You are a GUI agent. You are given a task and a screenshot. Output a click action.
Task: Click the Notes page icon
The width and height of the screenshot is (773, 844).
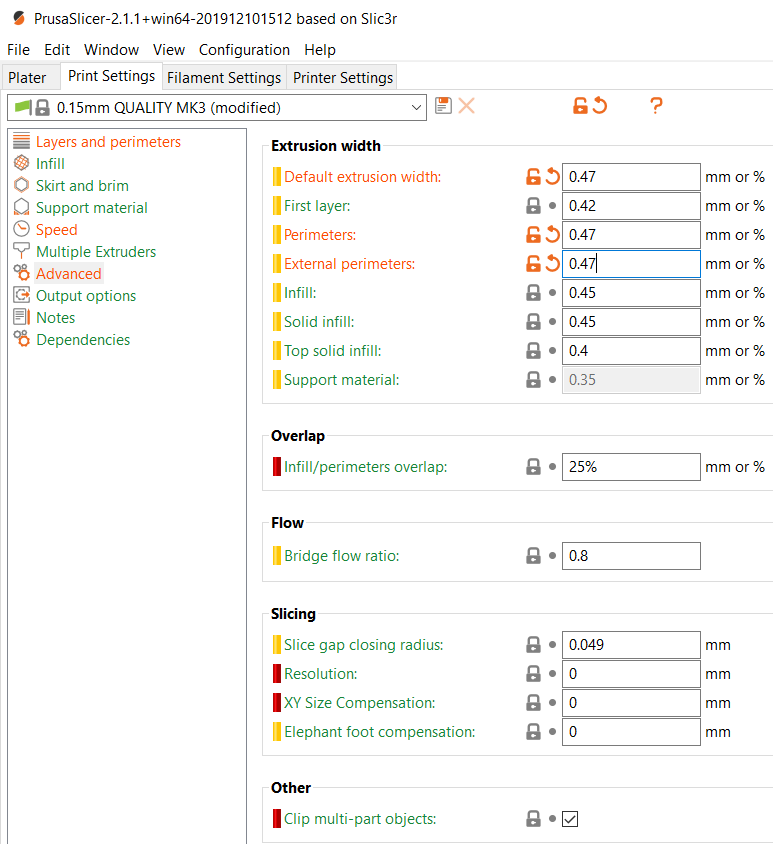(22, 317)
